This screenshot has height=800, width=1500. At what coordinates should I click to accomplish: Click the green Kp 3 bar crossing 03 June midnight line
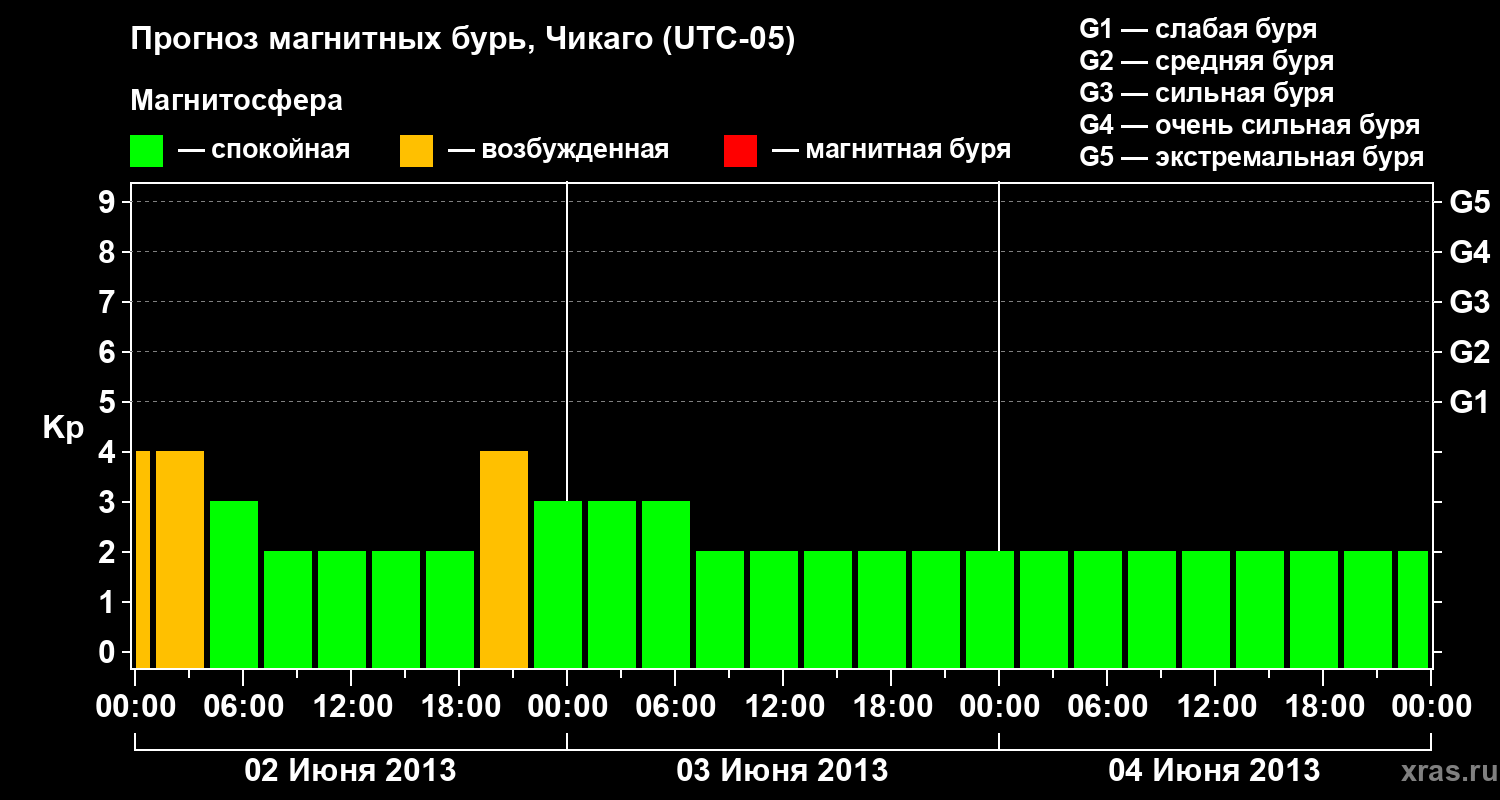click(x=558, y=584)
